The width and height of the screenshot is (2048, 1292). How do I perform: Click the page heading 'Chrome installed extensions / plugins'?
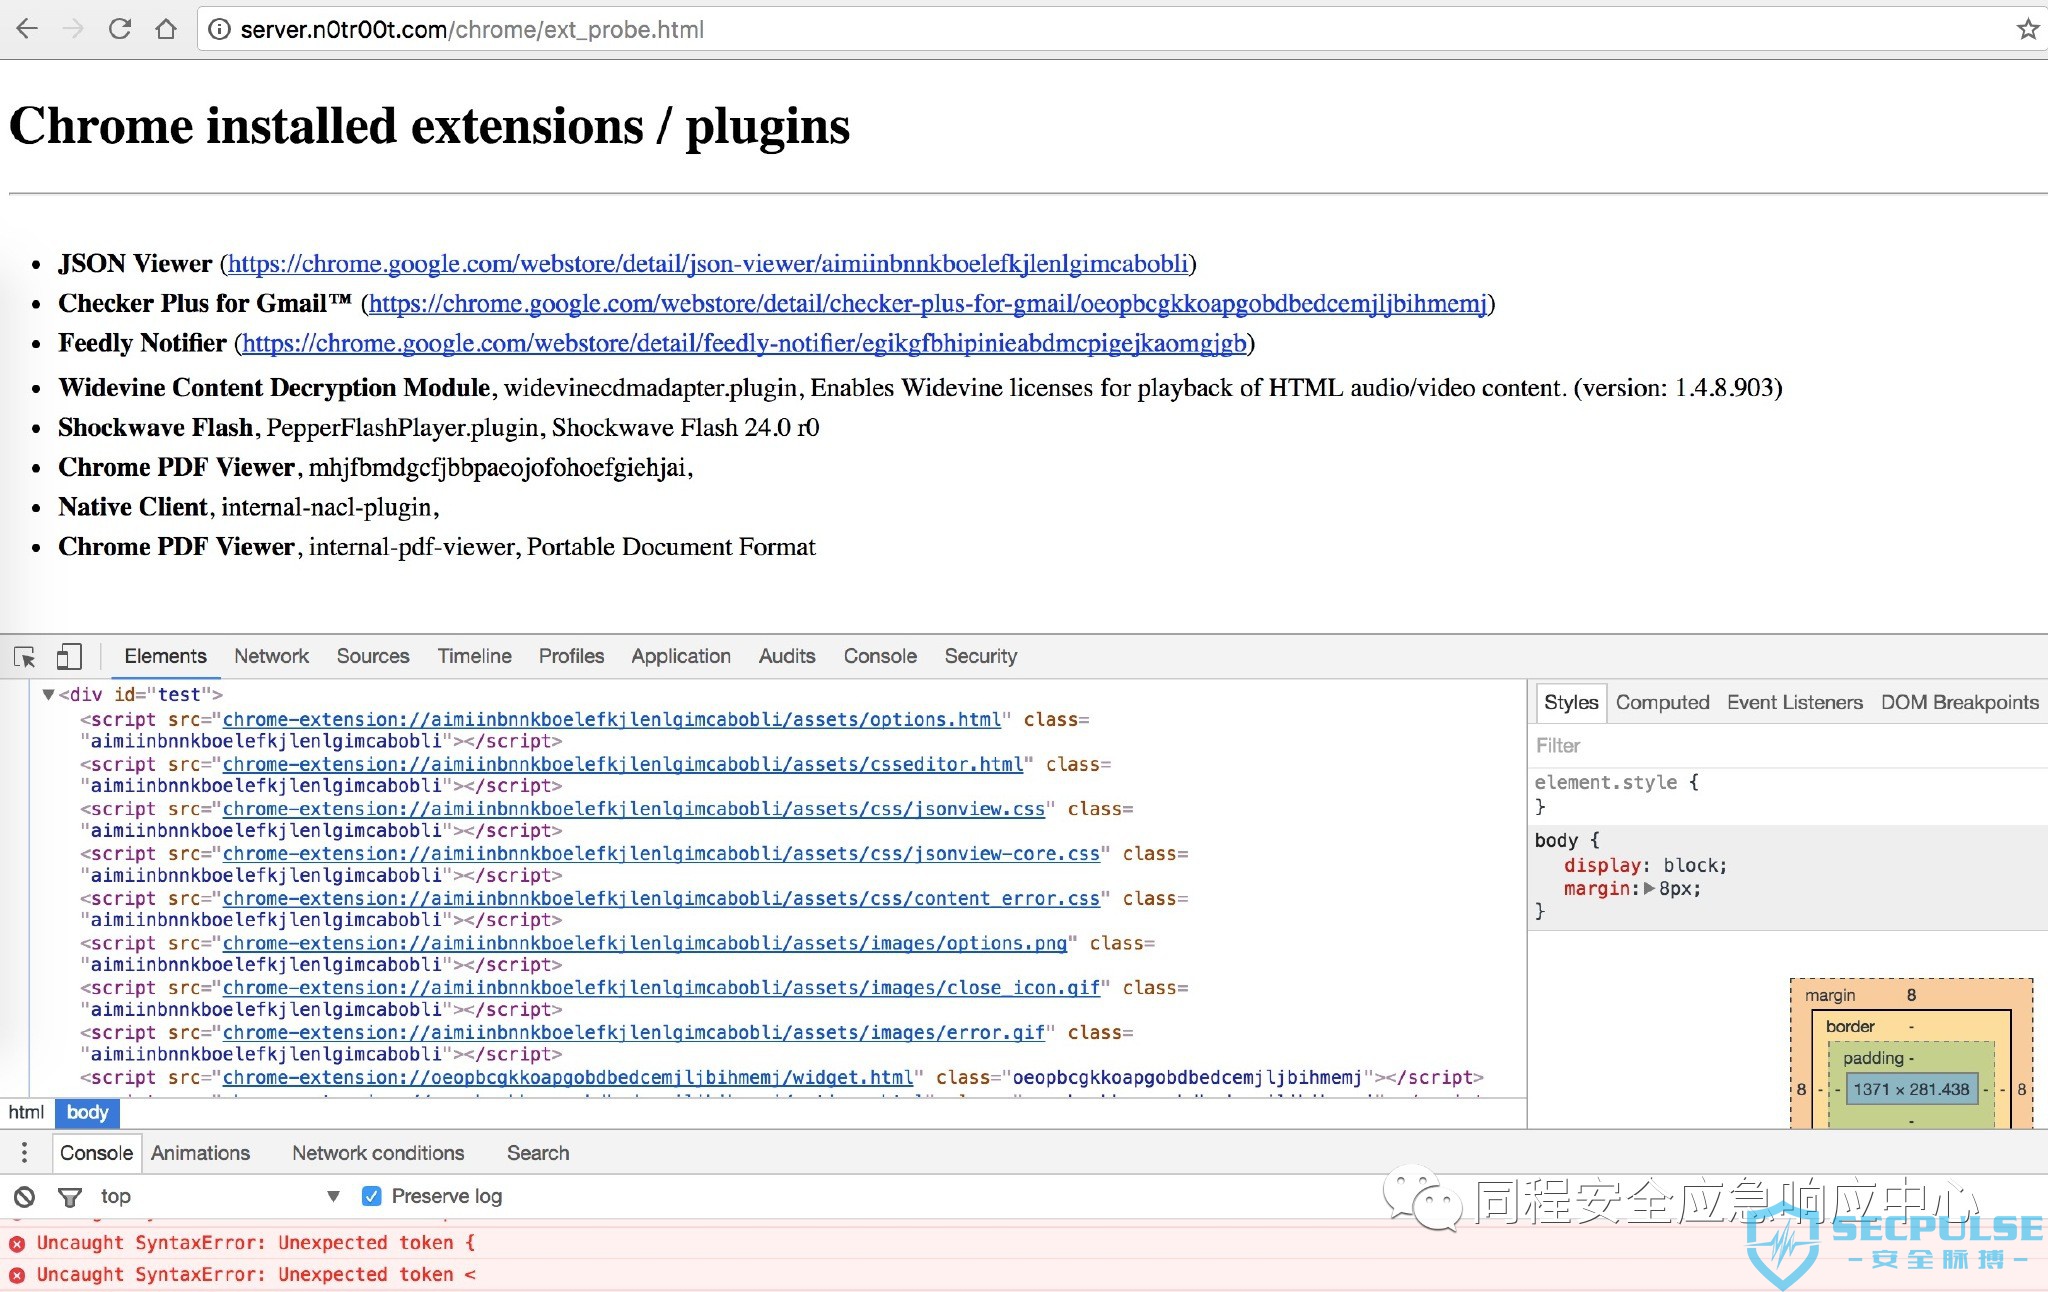click(x=429, y=126)
